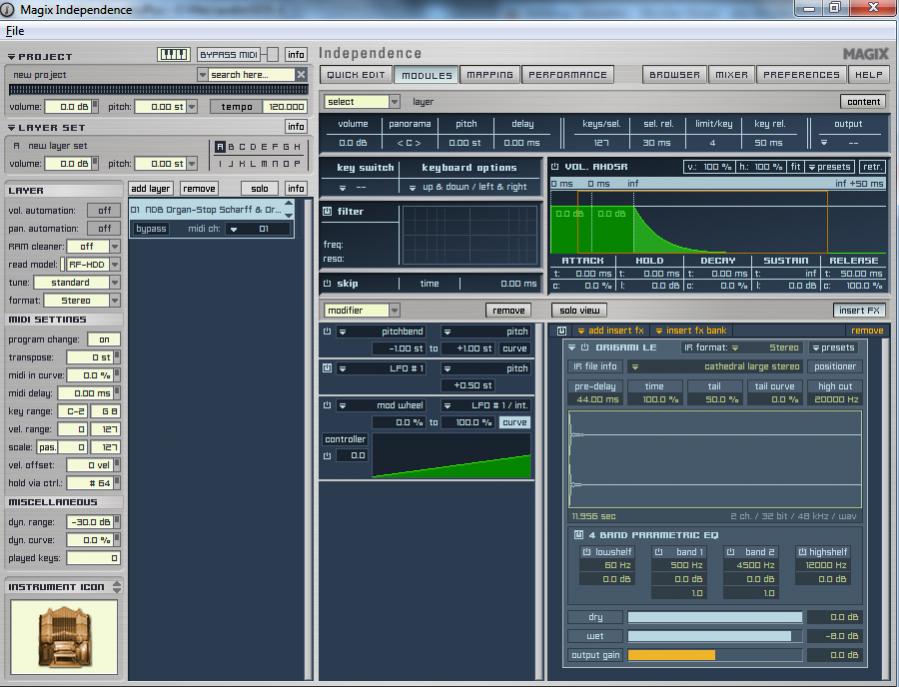Viewport: 899px width, 687px height.
Task: Toggle the EQ band 1 power icon
Action: [659, 552]
